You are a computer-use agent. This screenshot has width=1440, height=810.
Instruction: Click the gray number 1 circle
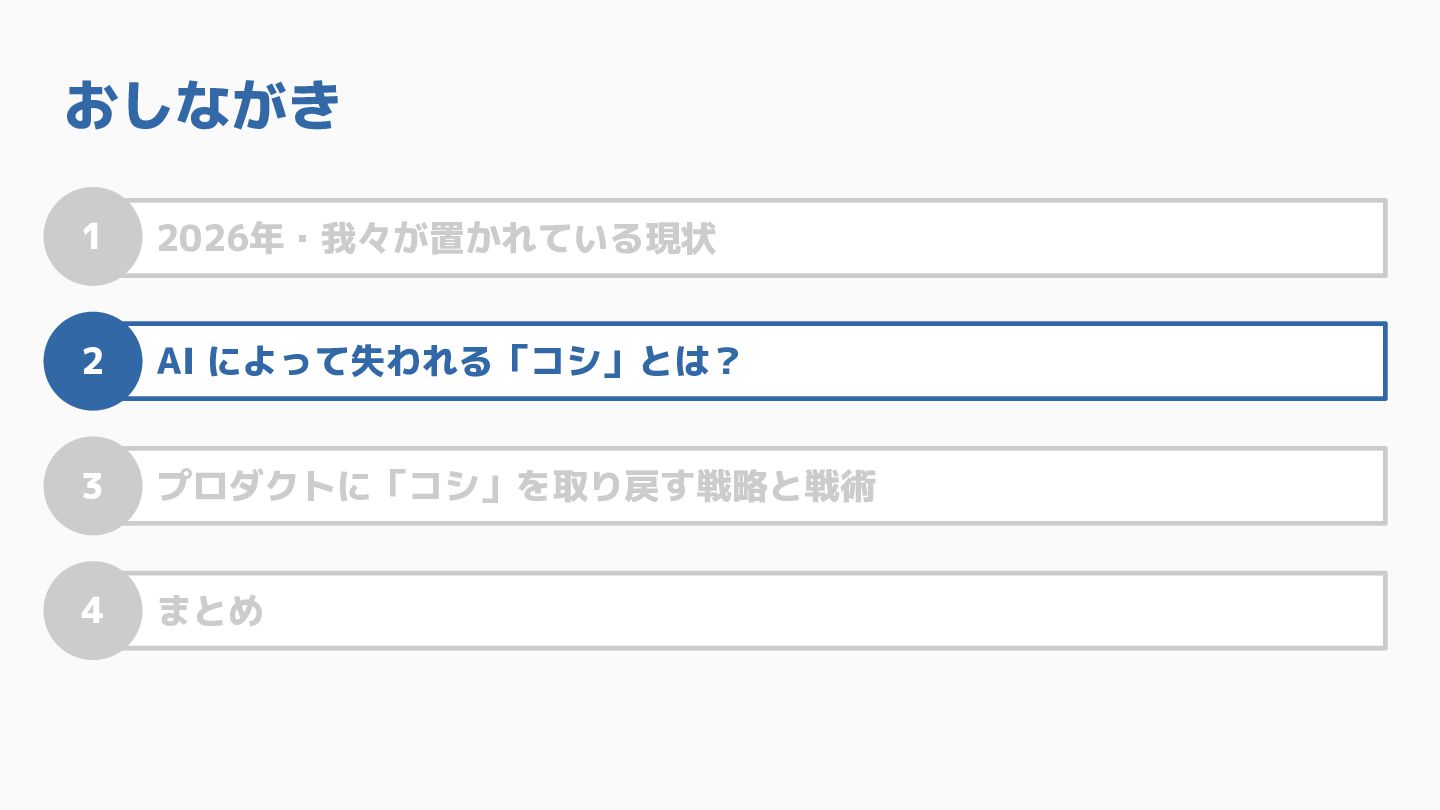(x=92, y=237)
